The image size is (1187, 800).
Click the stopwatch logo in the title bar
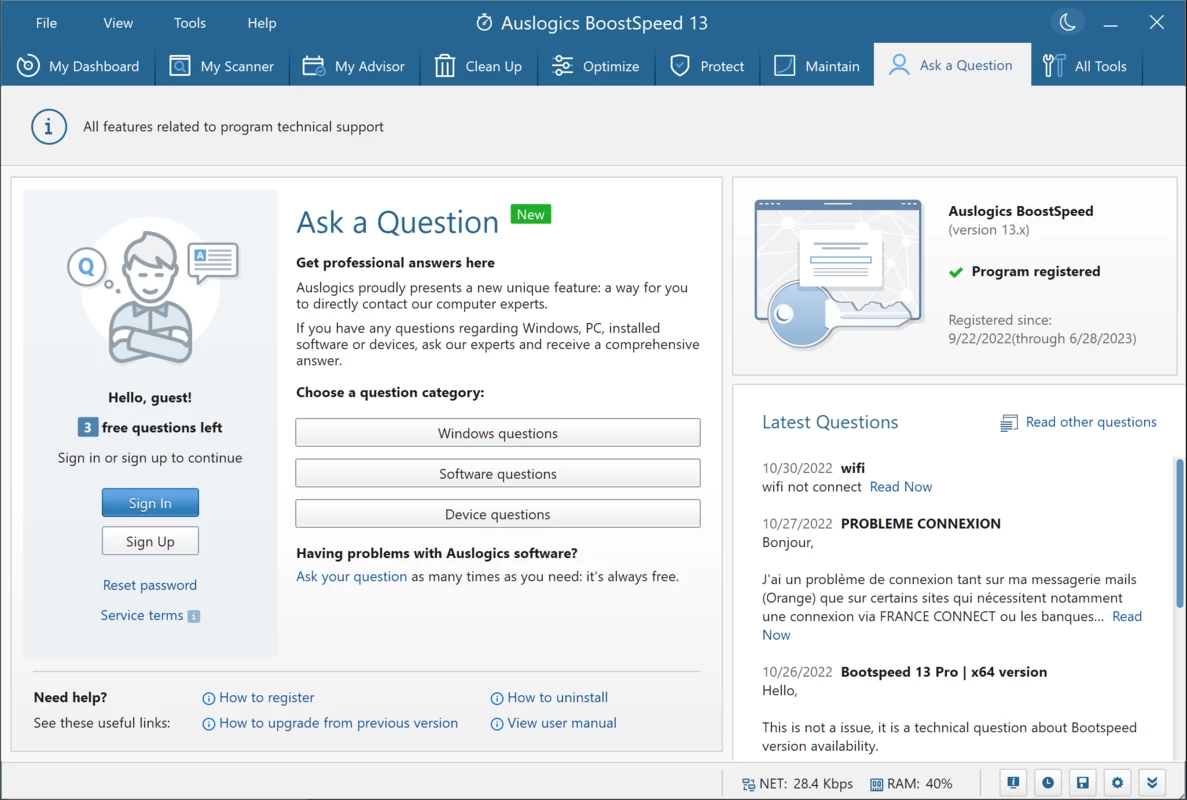click(484, 23)
